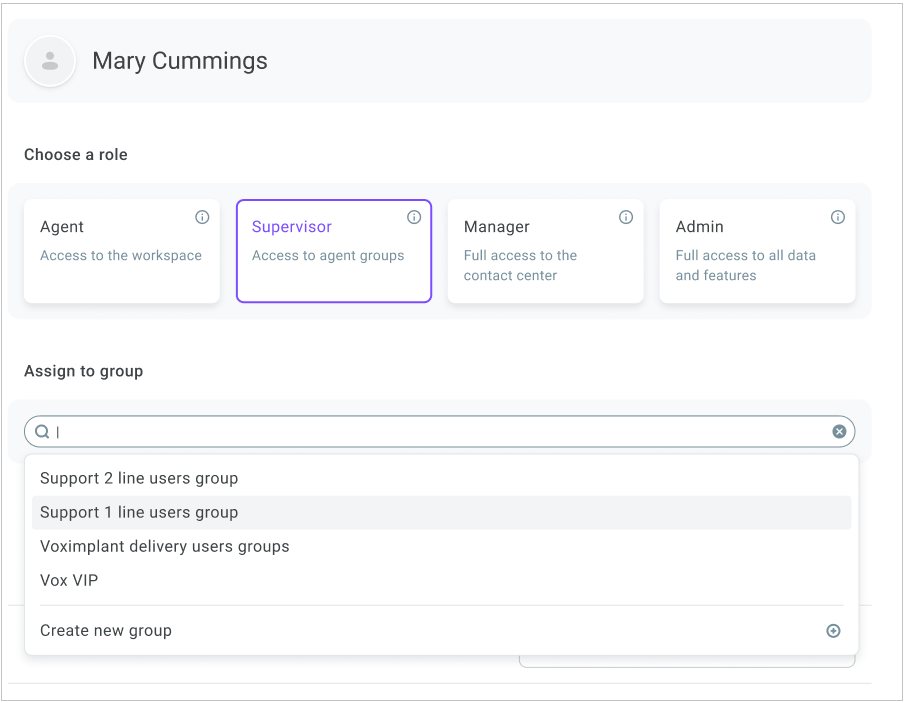Select the Manager role card
The width and height of the screenshot is (906, 703).
(x=545, y=251)
